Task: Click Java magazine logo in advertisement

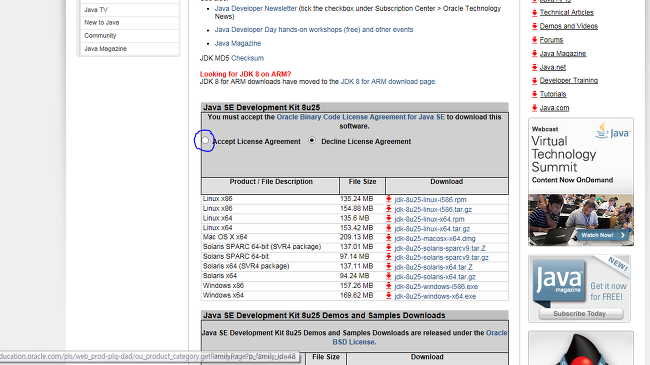Action: [560, 281]
